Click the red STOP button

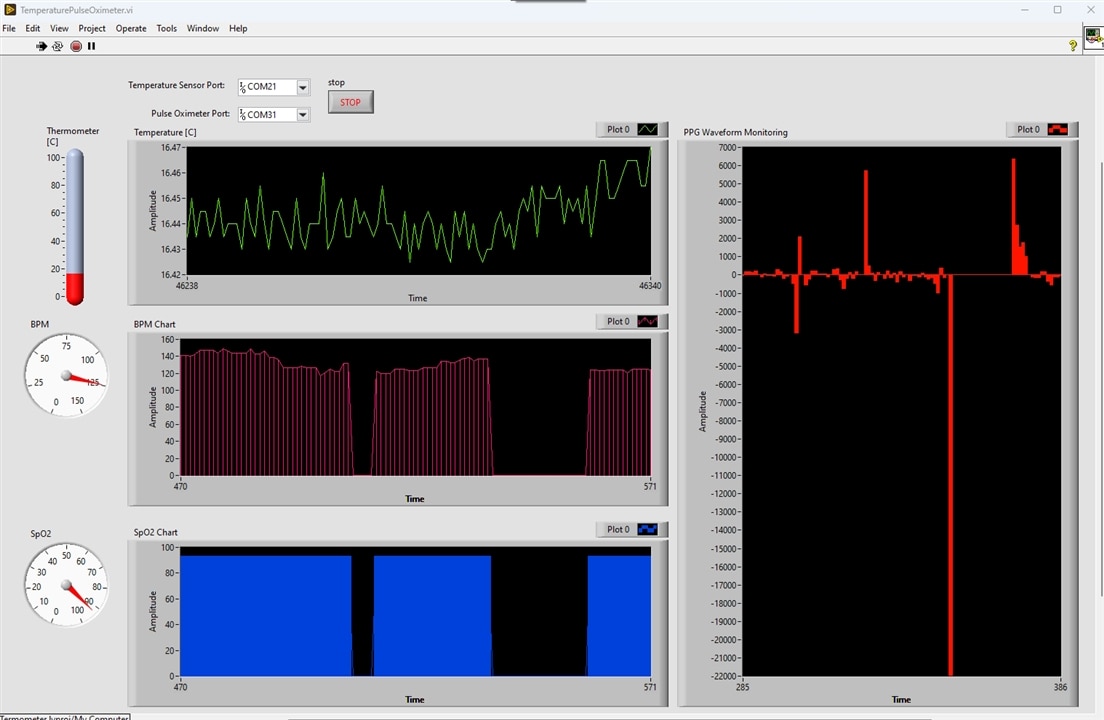[x=351, y=102]
